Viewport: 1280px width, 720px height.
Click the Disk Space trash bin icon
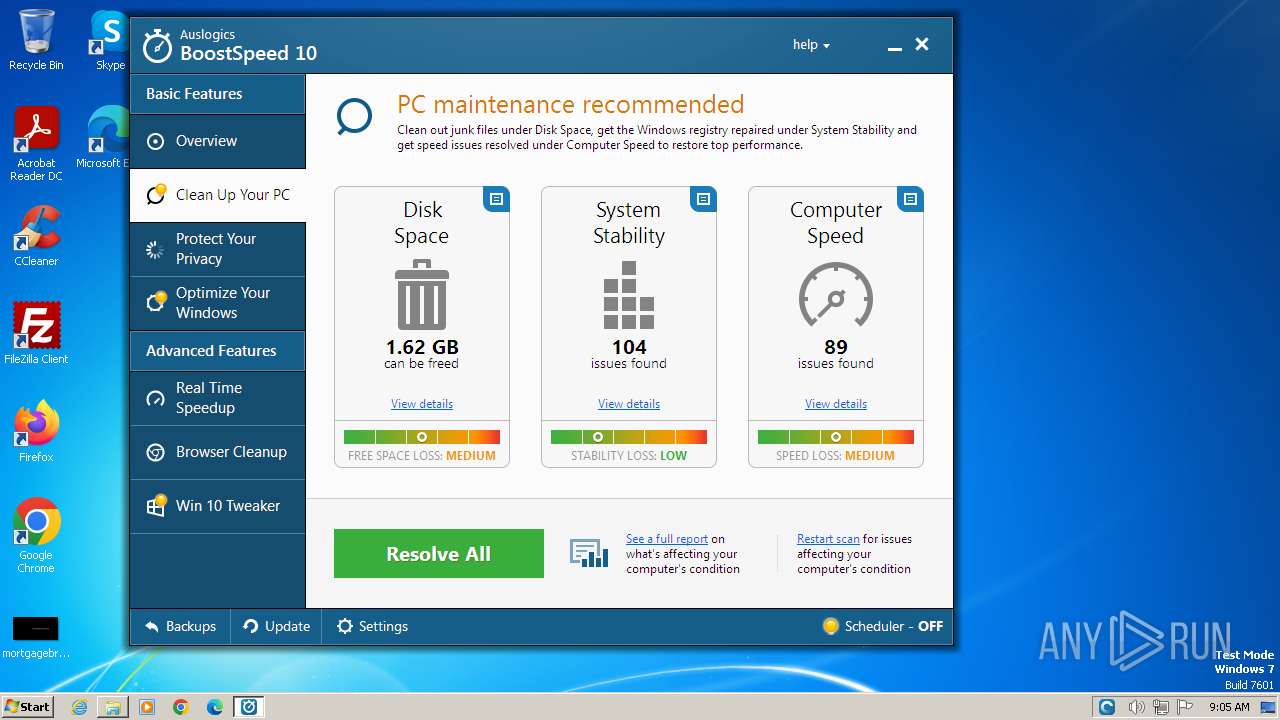[x=422, y=295]
